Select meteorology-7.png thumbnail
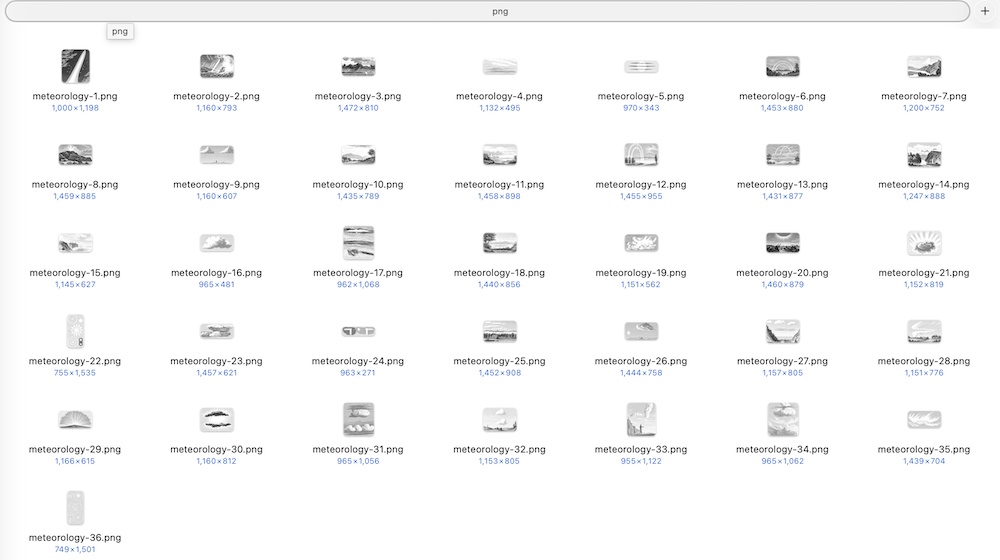 coord(923,66)
